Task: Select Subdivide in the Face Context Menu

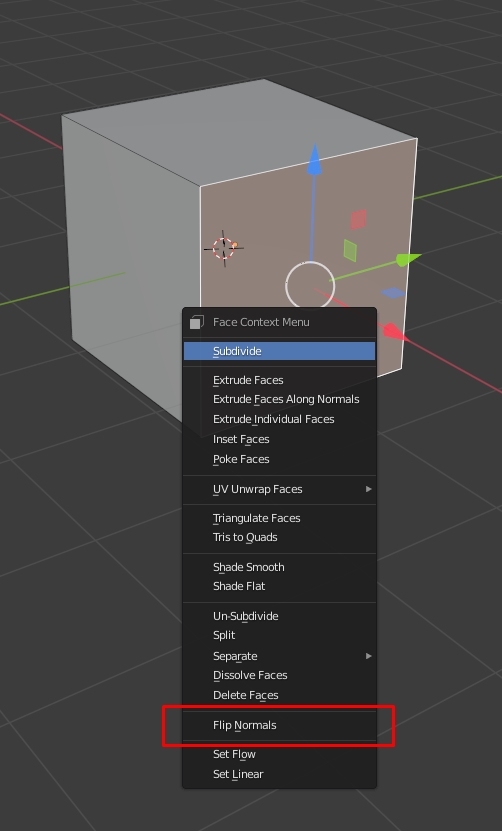Action: [279, 351]
